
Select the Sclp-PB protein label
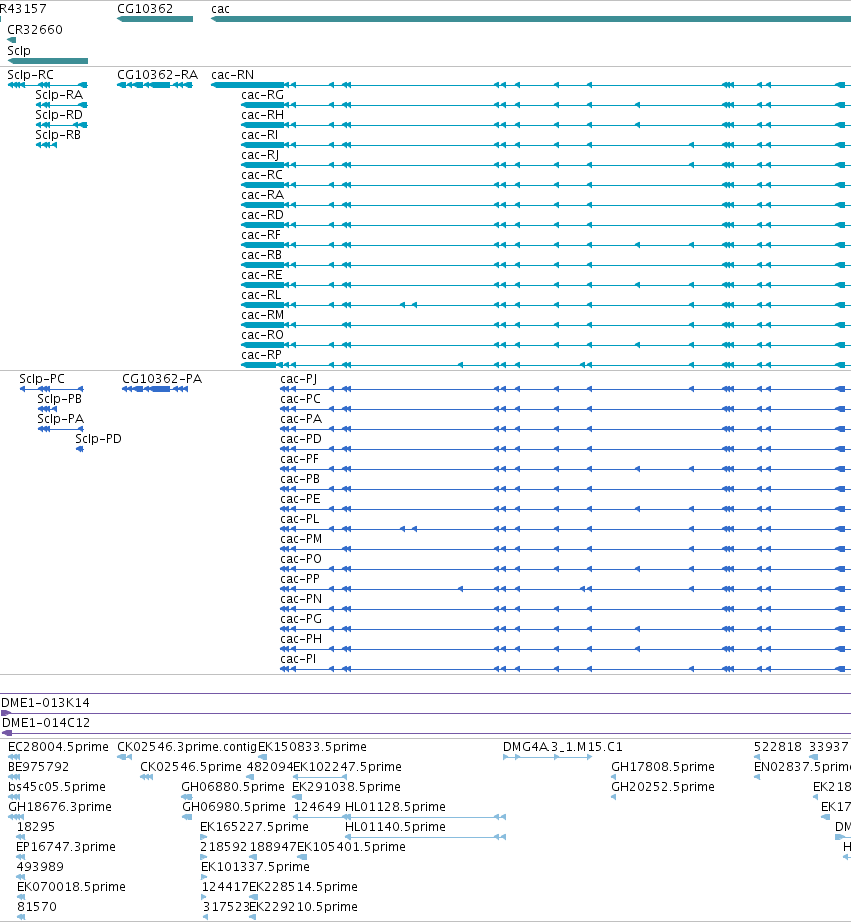pyautogui.click(x=59, y=399)
